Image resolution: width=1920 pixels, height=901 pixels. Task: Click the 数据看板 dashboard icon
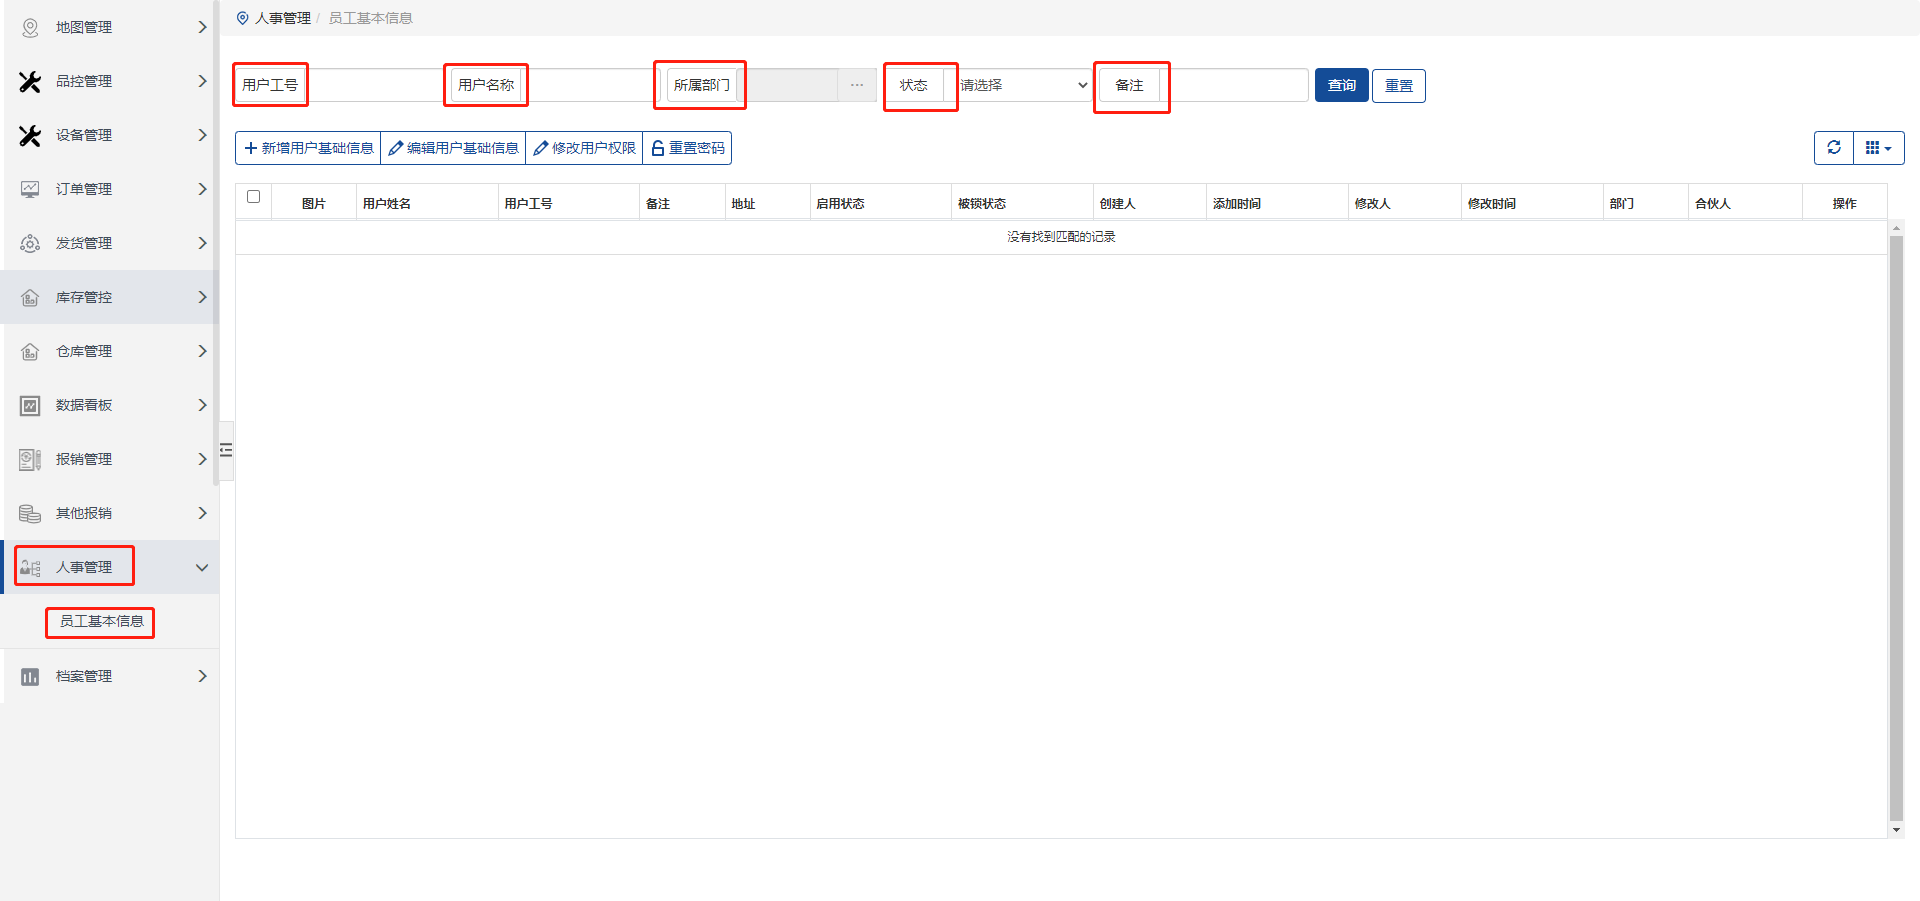coord(30,405)
